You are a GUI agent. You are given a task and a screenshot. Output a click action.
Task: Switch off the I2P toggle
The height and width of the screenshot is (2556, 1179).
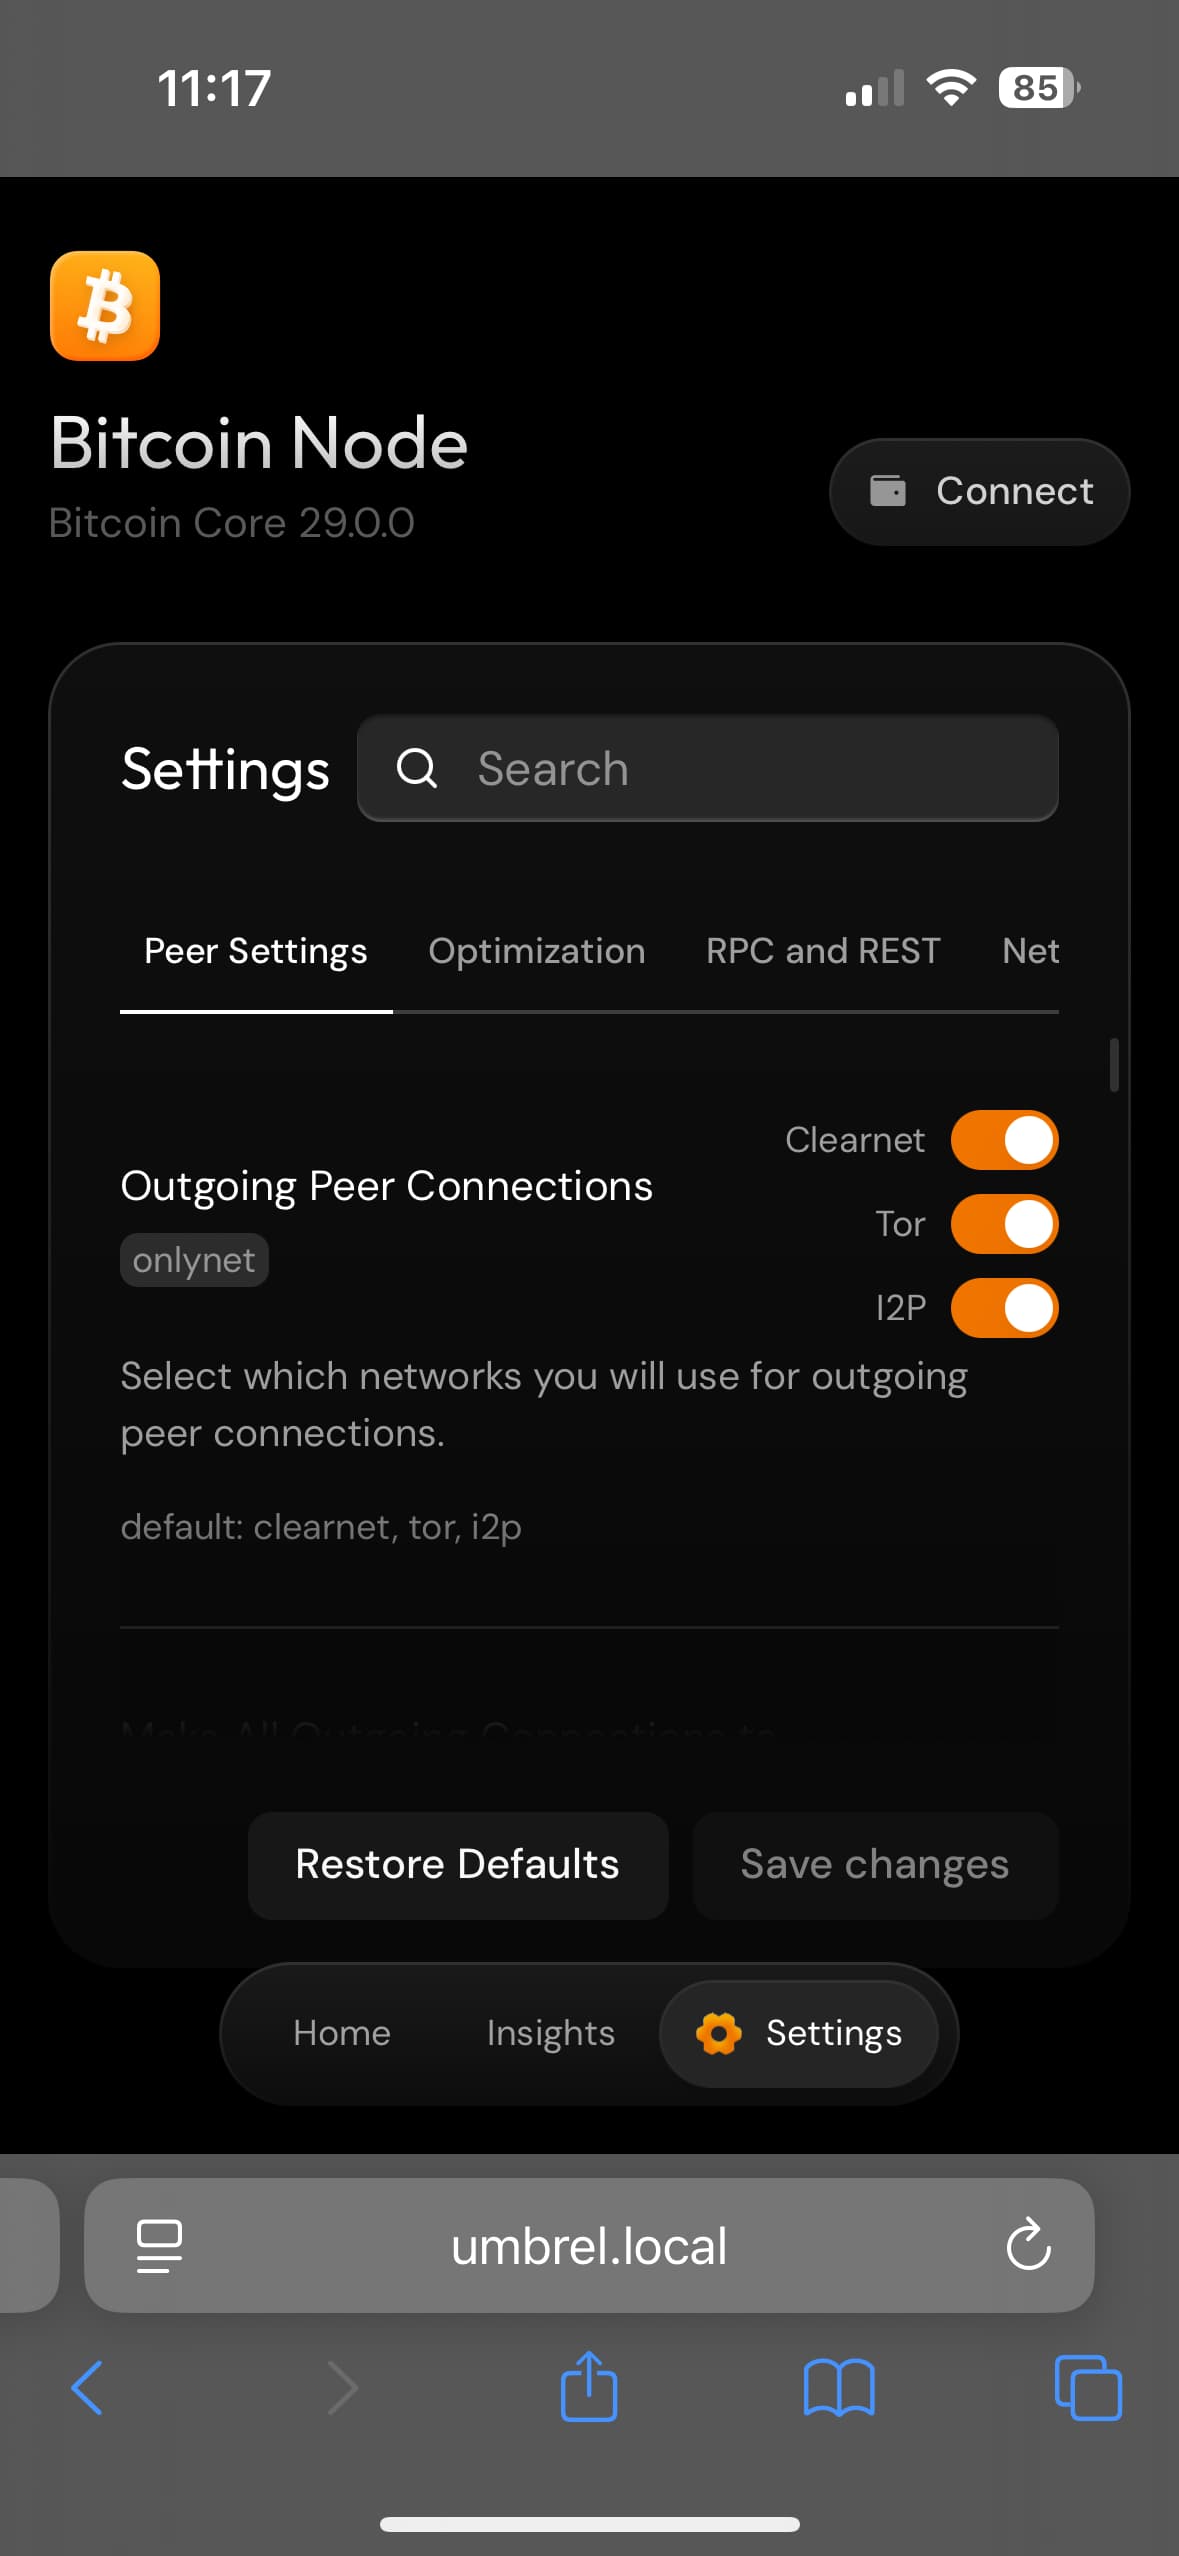coord(1004,1308)
